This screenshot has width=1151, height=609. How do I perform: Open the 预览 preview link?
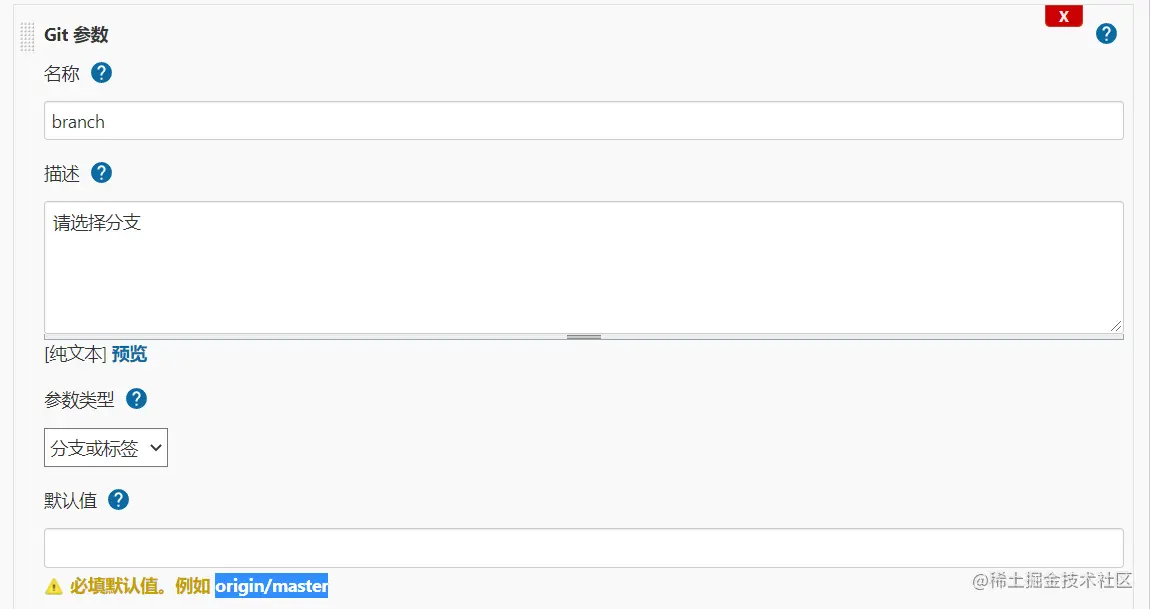[129, 354]
